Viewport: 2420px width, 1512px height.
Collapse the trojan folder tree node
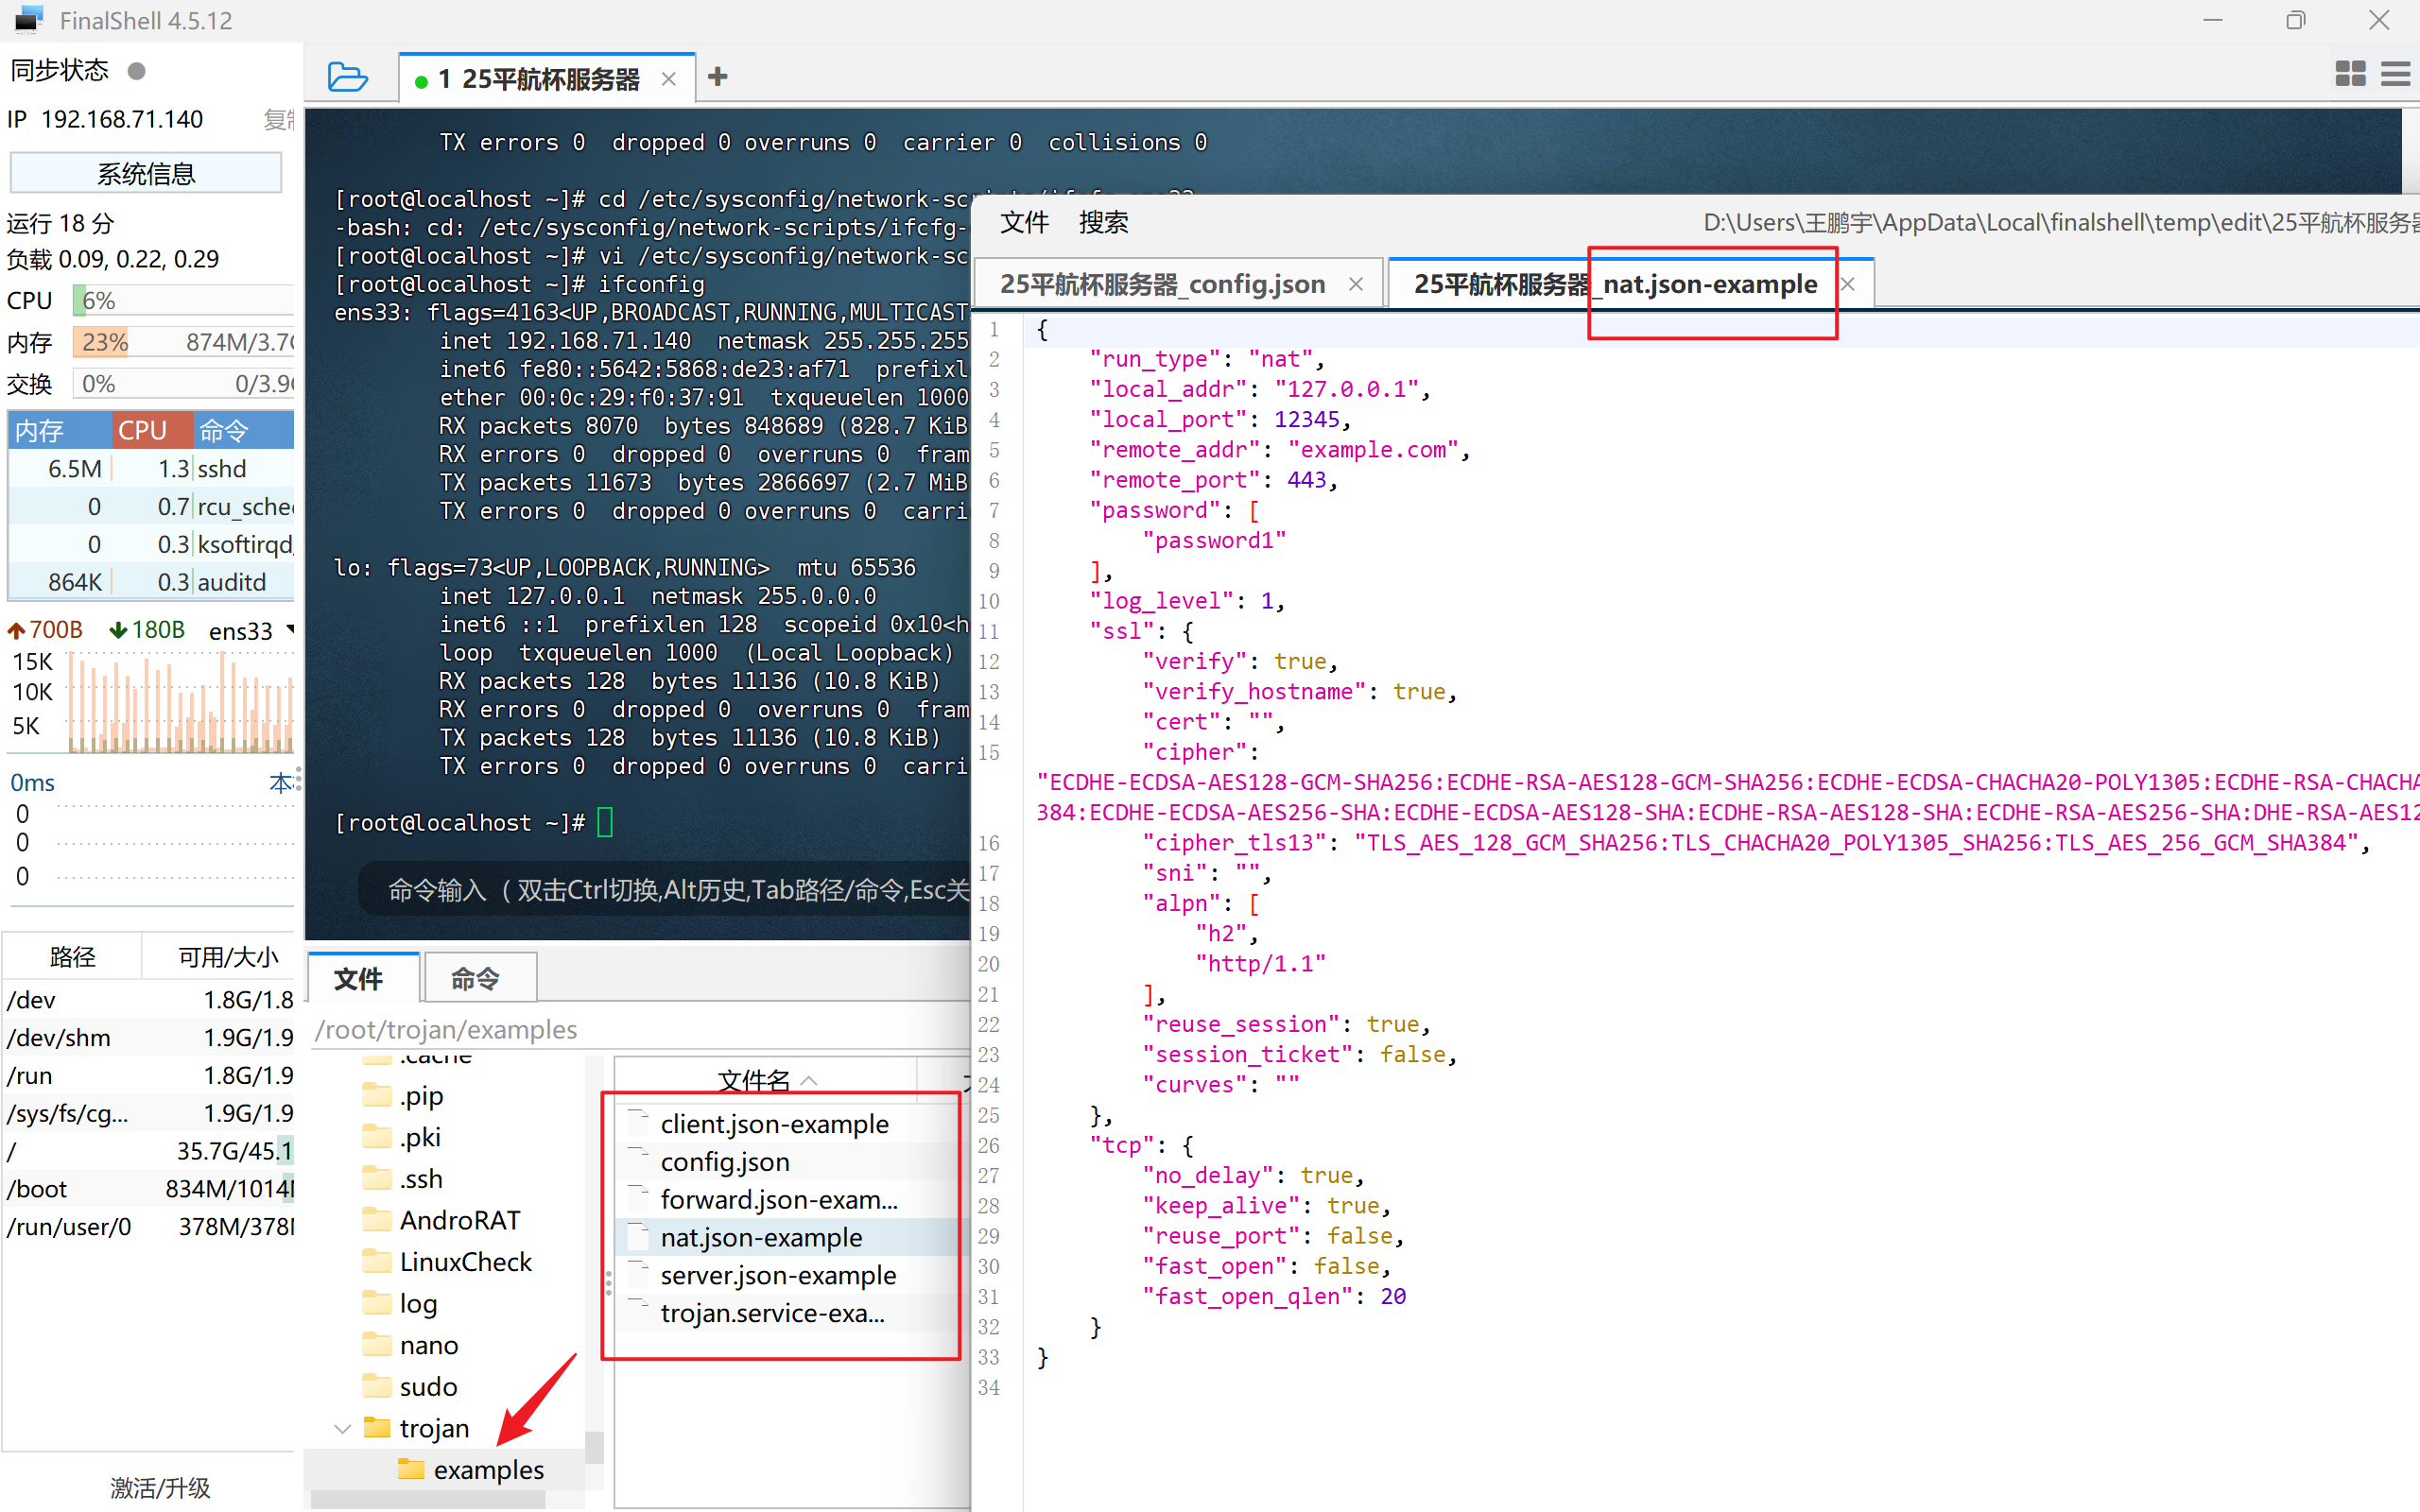click(x=343, y=1429)
